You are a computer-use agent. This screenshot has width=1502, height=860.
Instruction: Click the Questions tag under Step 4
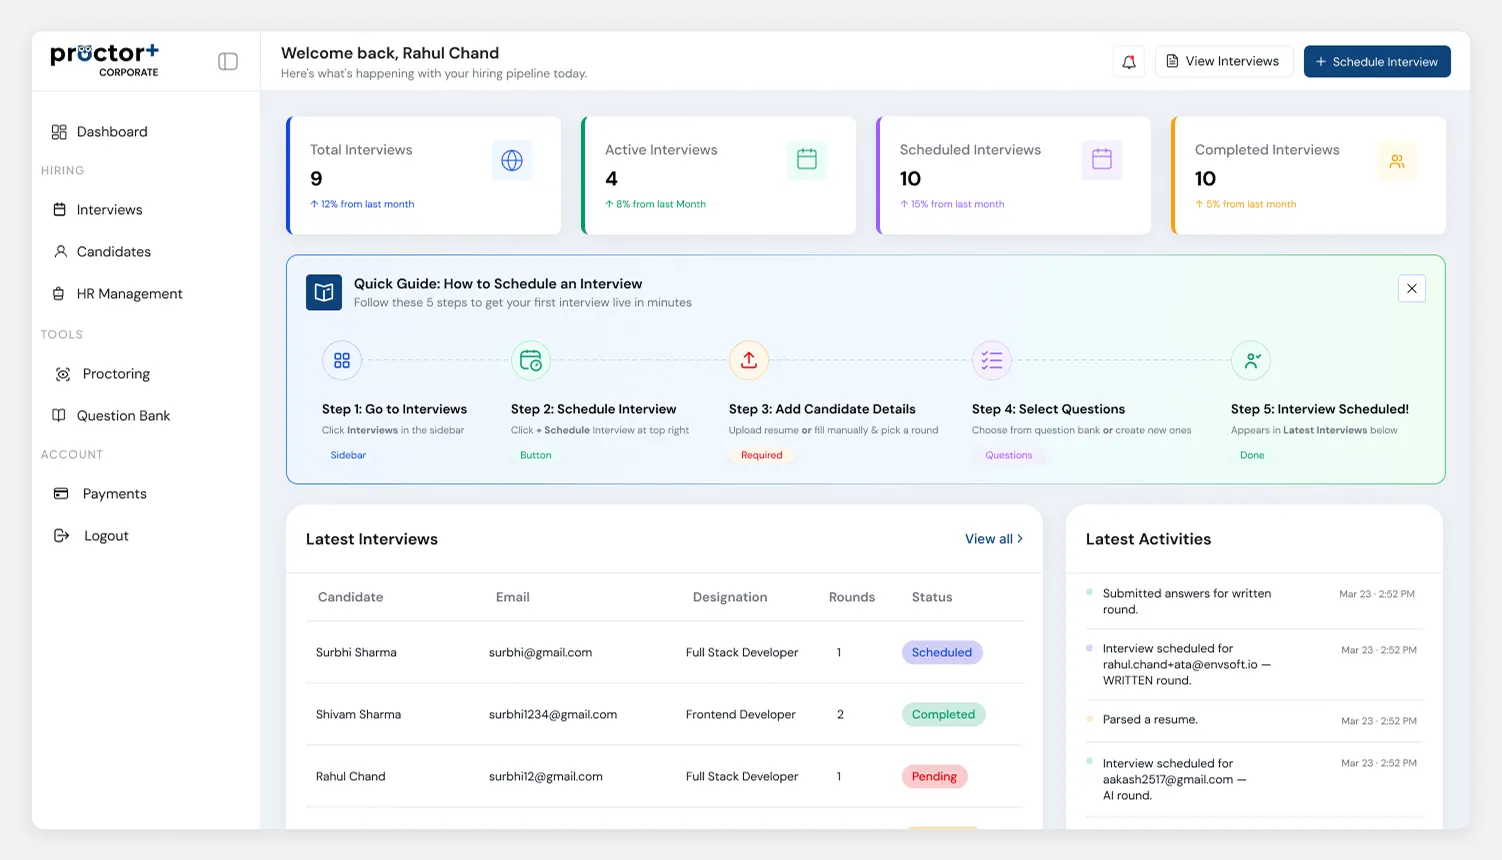(x=1008, y=455)
